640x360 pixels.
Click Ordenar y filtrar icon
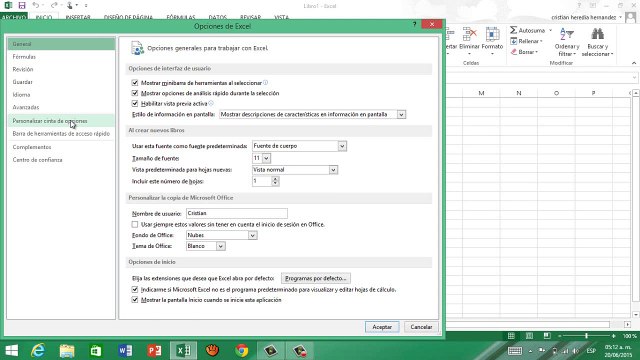coord(567,34)
